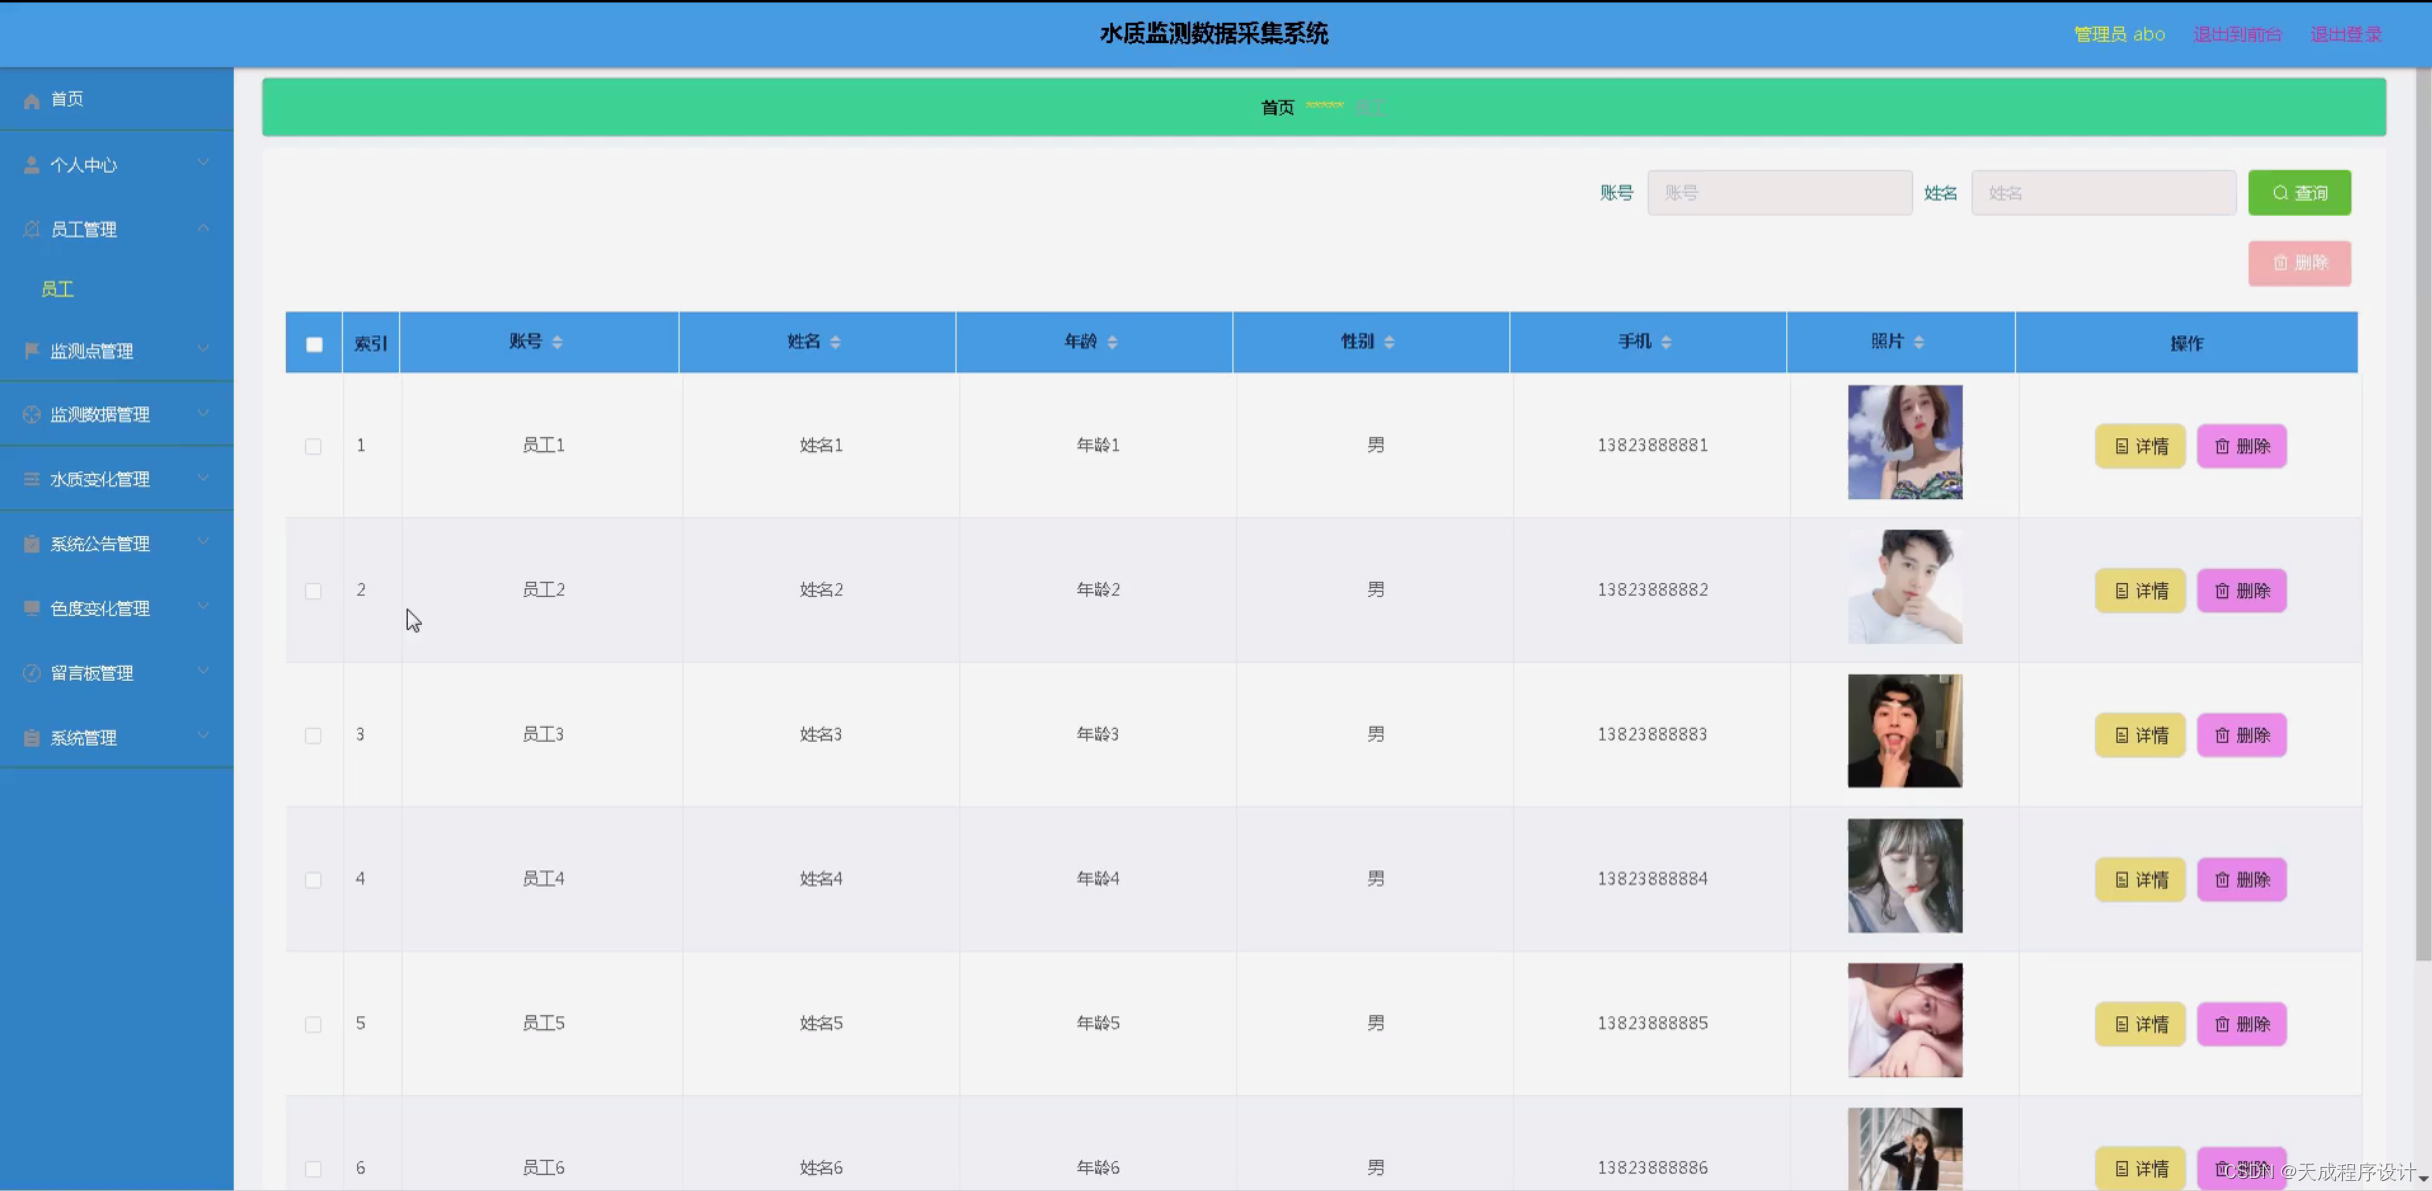This screenshot has height=1191, width=2432.
Task: Click the 监测数据管理 sidebar icon
Action: tap(32, 414)
